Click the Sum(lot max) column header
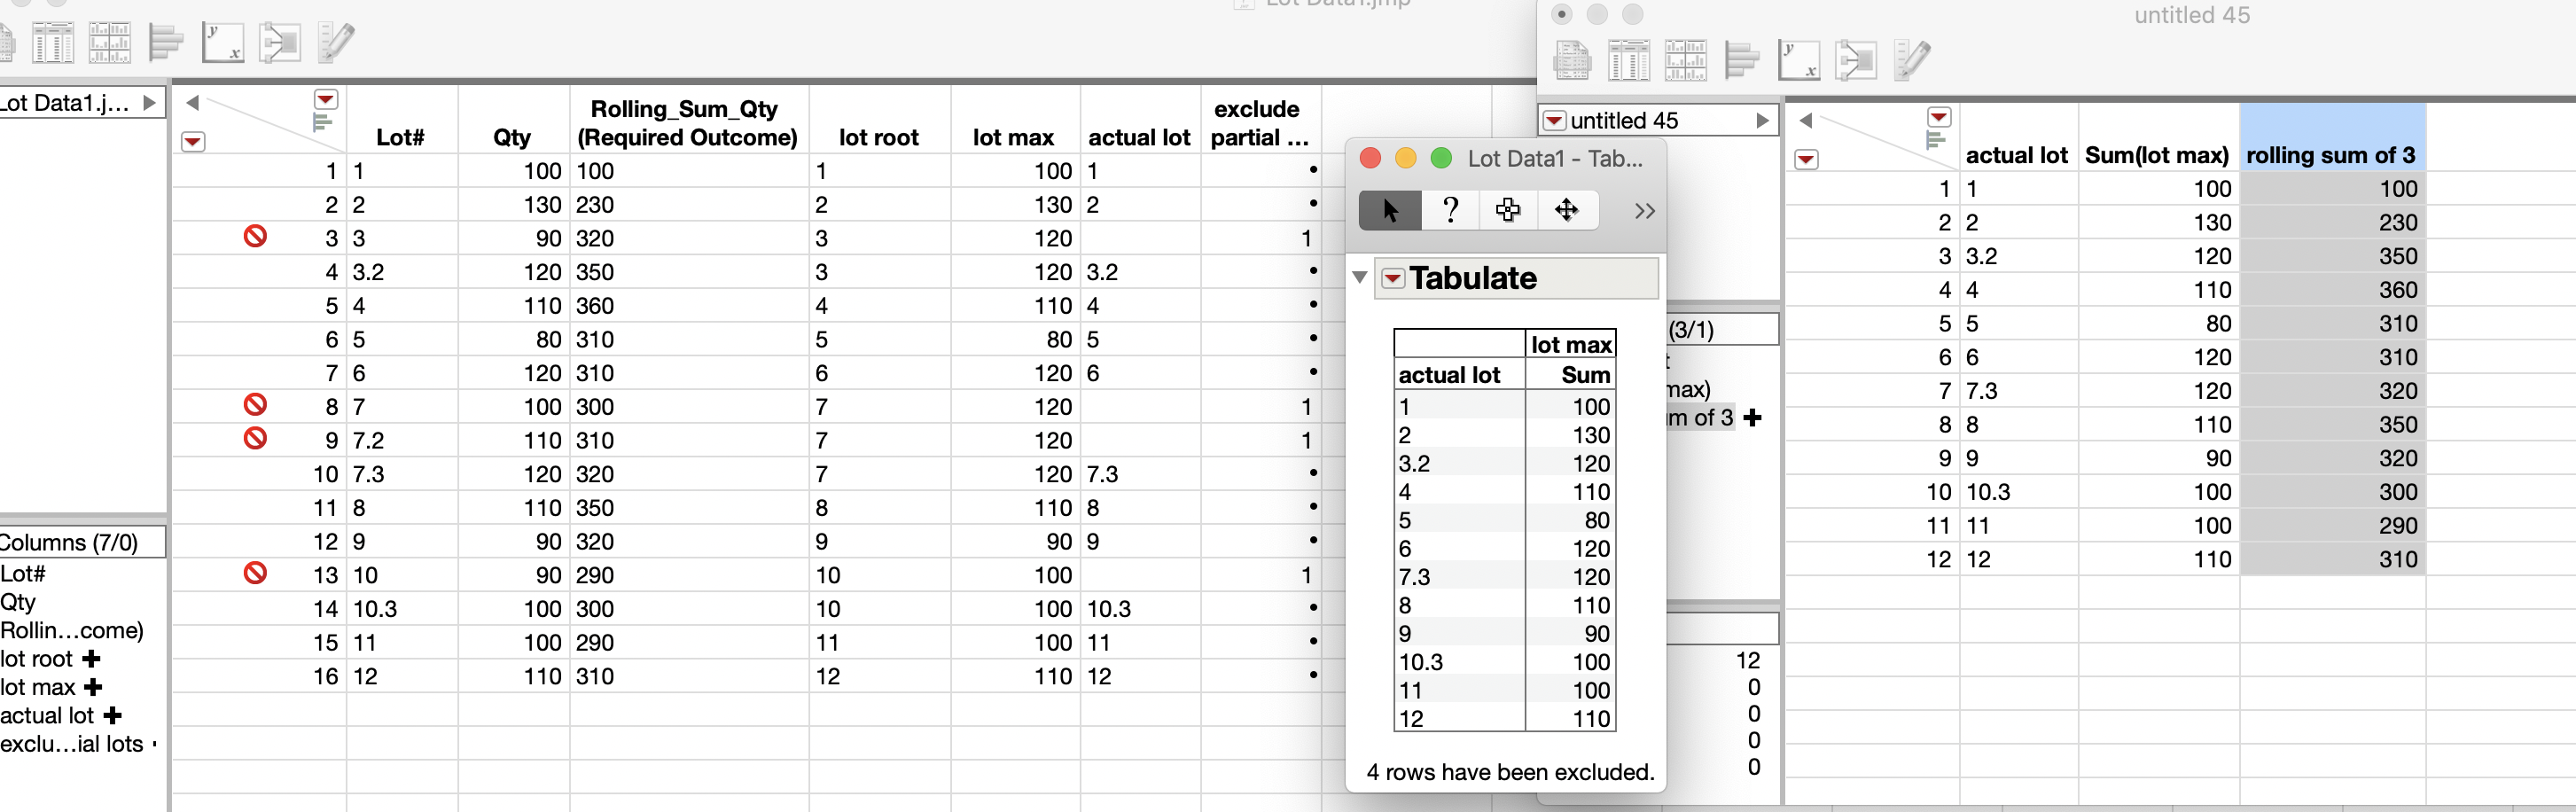The image size is (2576, 812). 2157,155
